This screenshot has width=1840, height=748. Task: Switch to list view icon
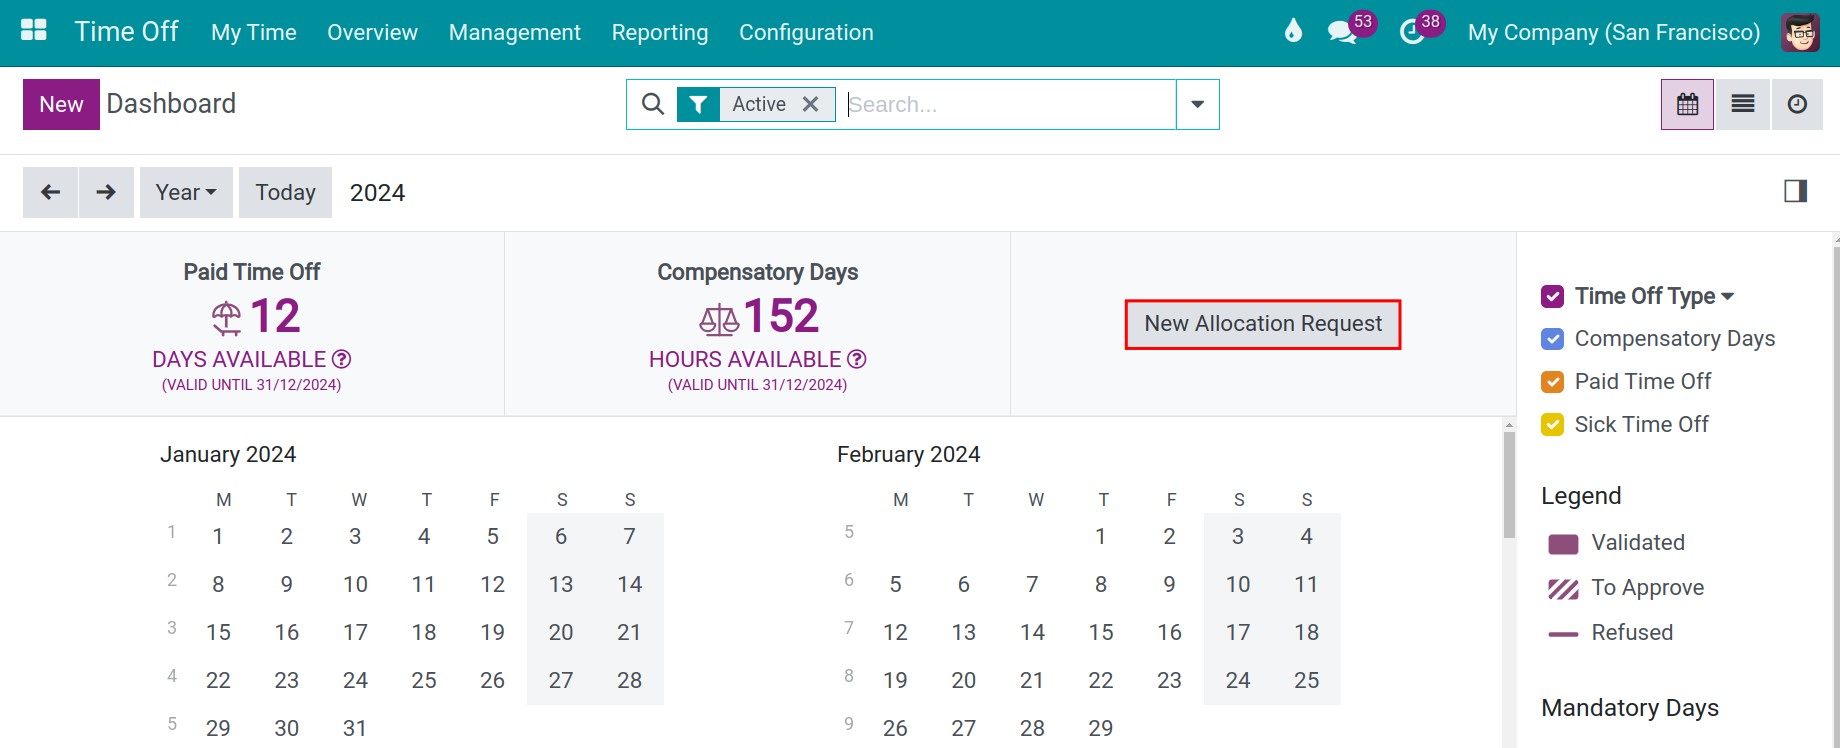click(1743, 104)
